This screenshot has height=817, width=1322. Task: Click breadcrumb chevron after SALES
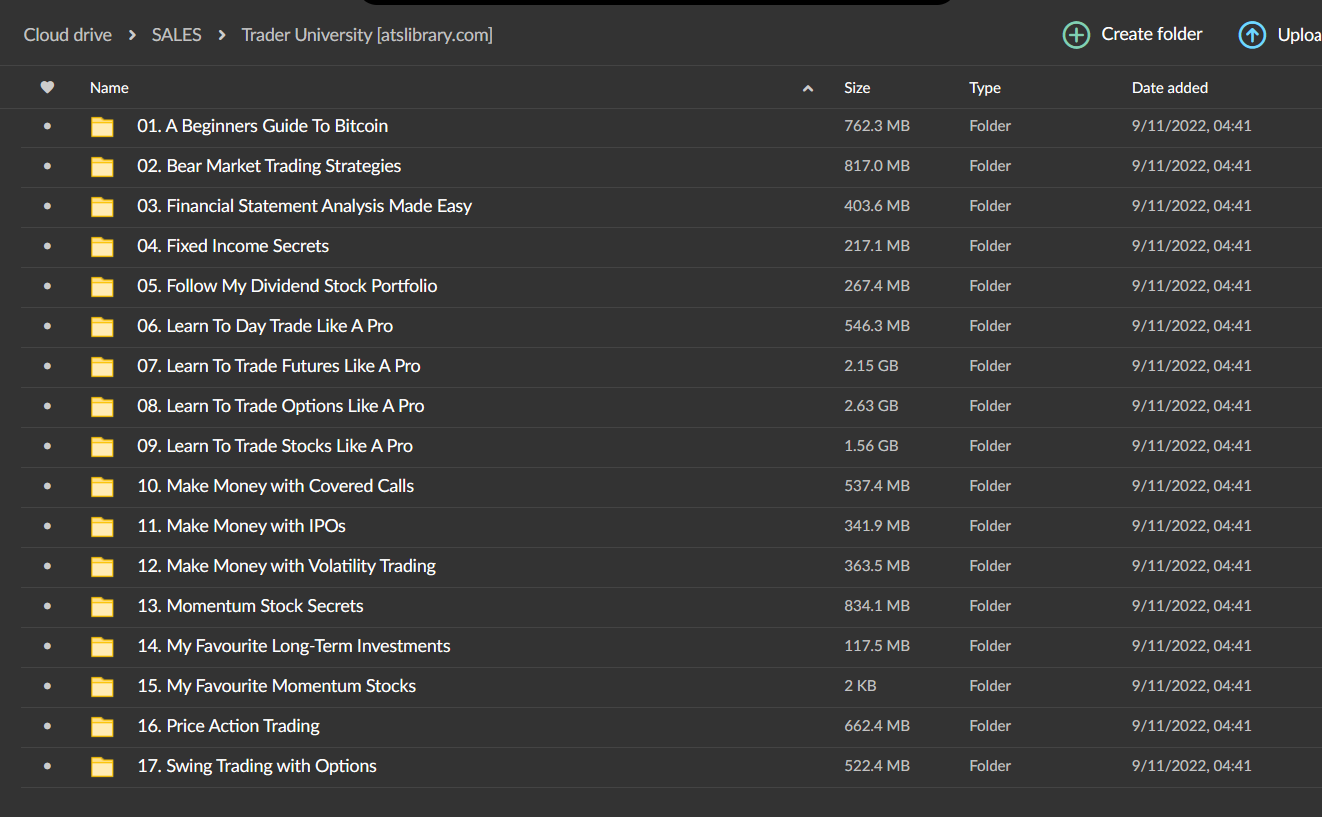point(222,35)
